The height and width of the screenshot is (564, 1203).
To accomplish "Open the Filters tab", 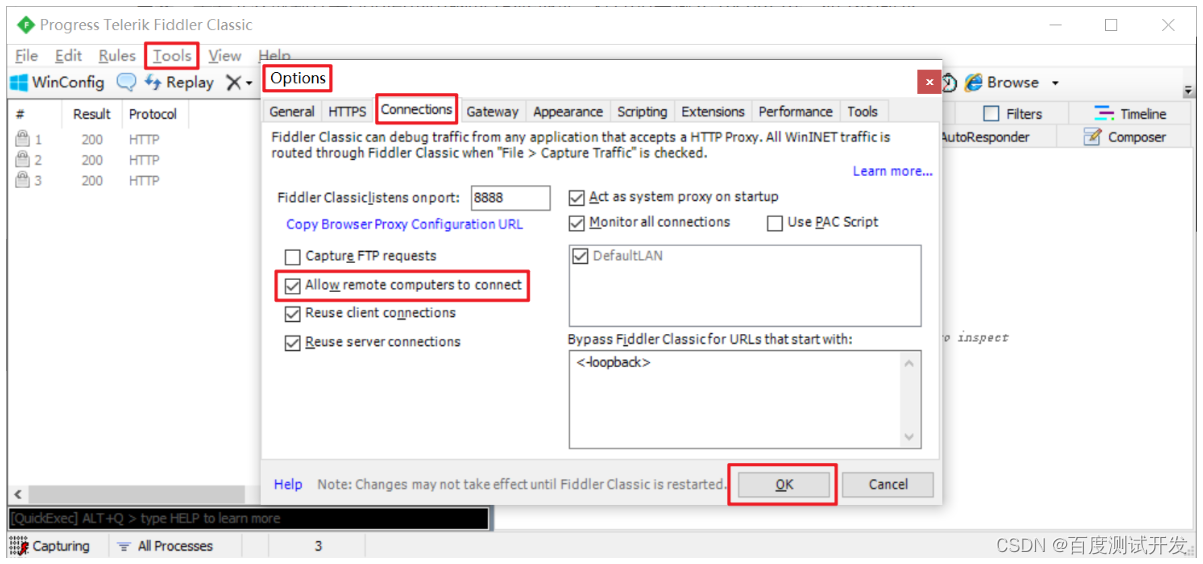I will tap(1013, 114).
